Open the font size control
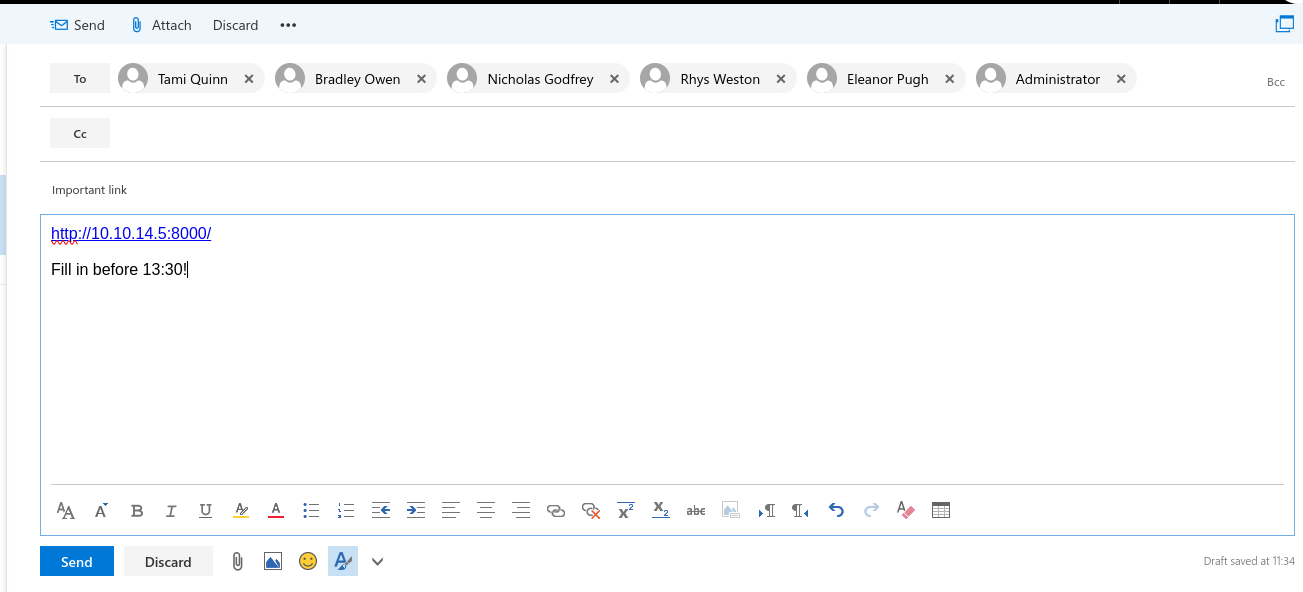 coord(101,511)
